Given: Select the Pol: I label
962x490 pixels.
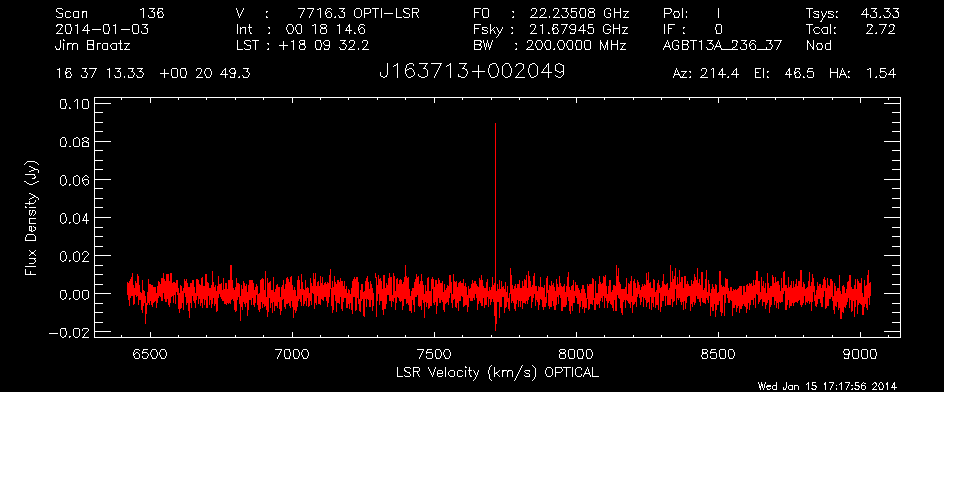Looking at the screenshot, I should pos(691,13).
